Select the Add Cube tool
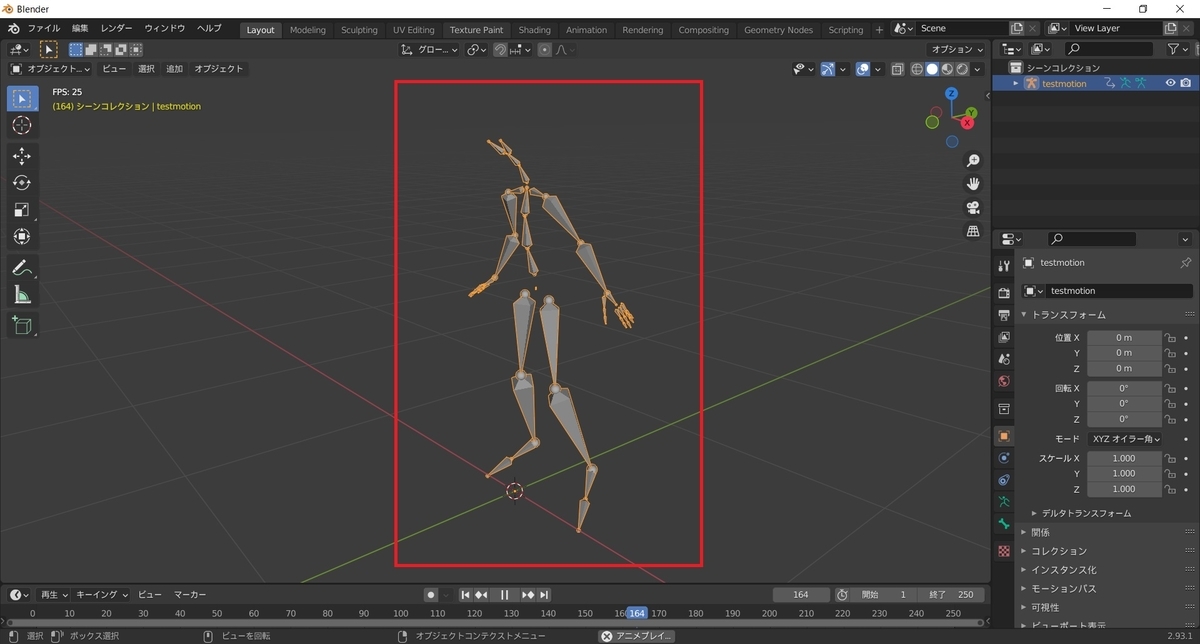This screenshot has height=644, width=1200. tap(22, 325)
